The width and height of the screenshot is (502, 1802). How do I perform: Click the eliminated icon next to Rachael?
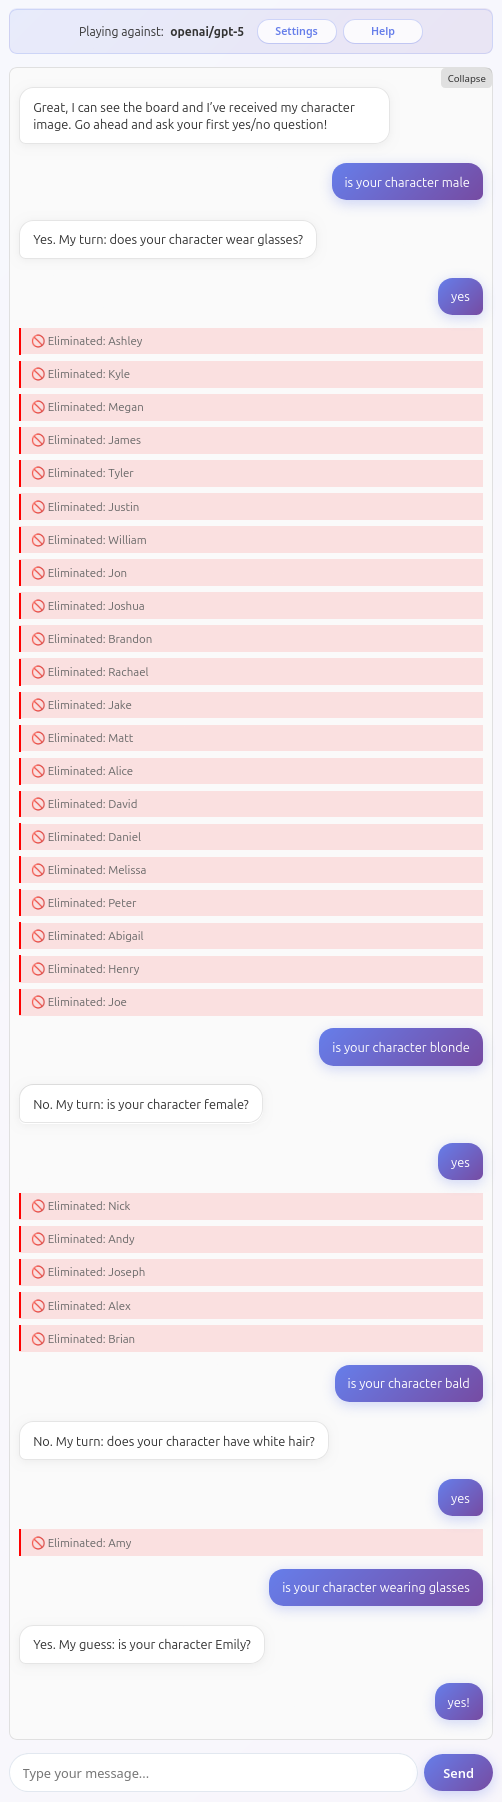38,672
